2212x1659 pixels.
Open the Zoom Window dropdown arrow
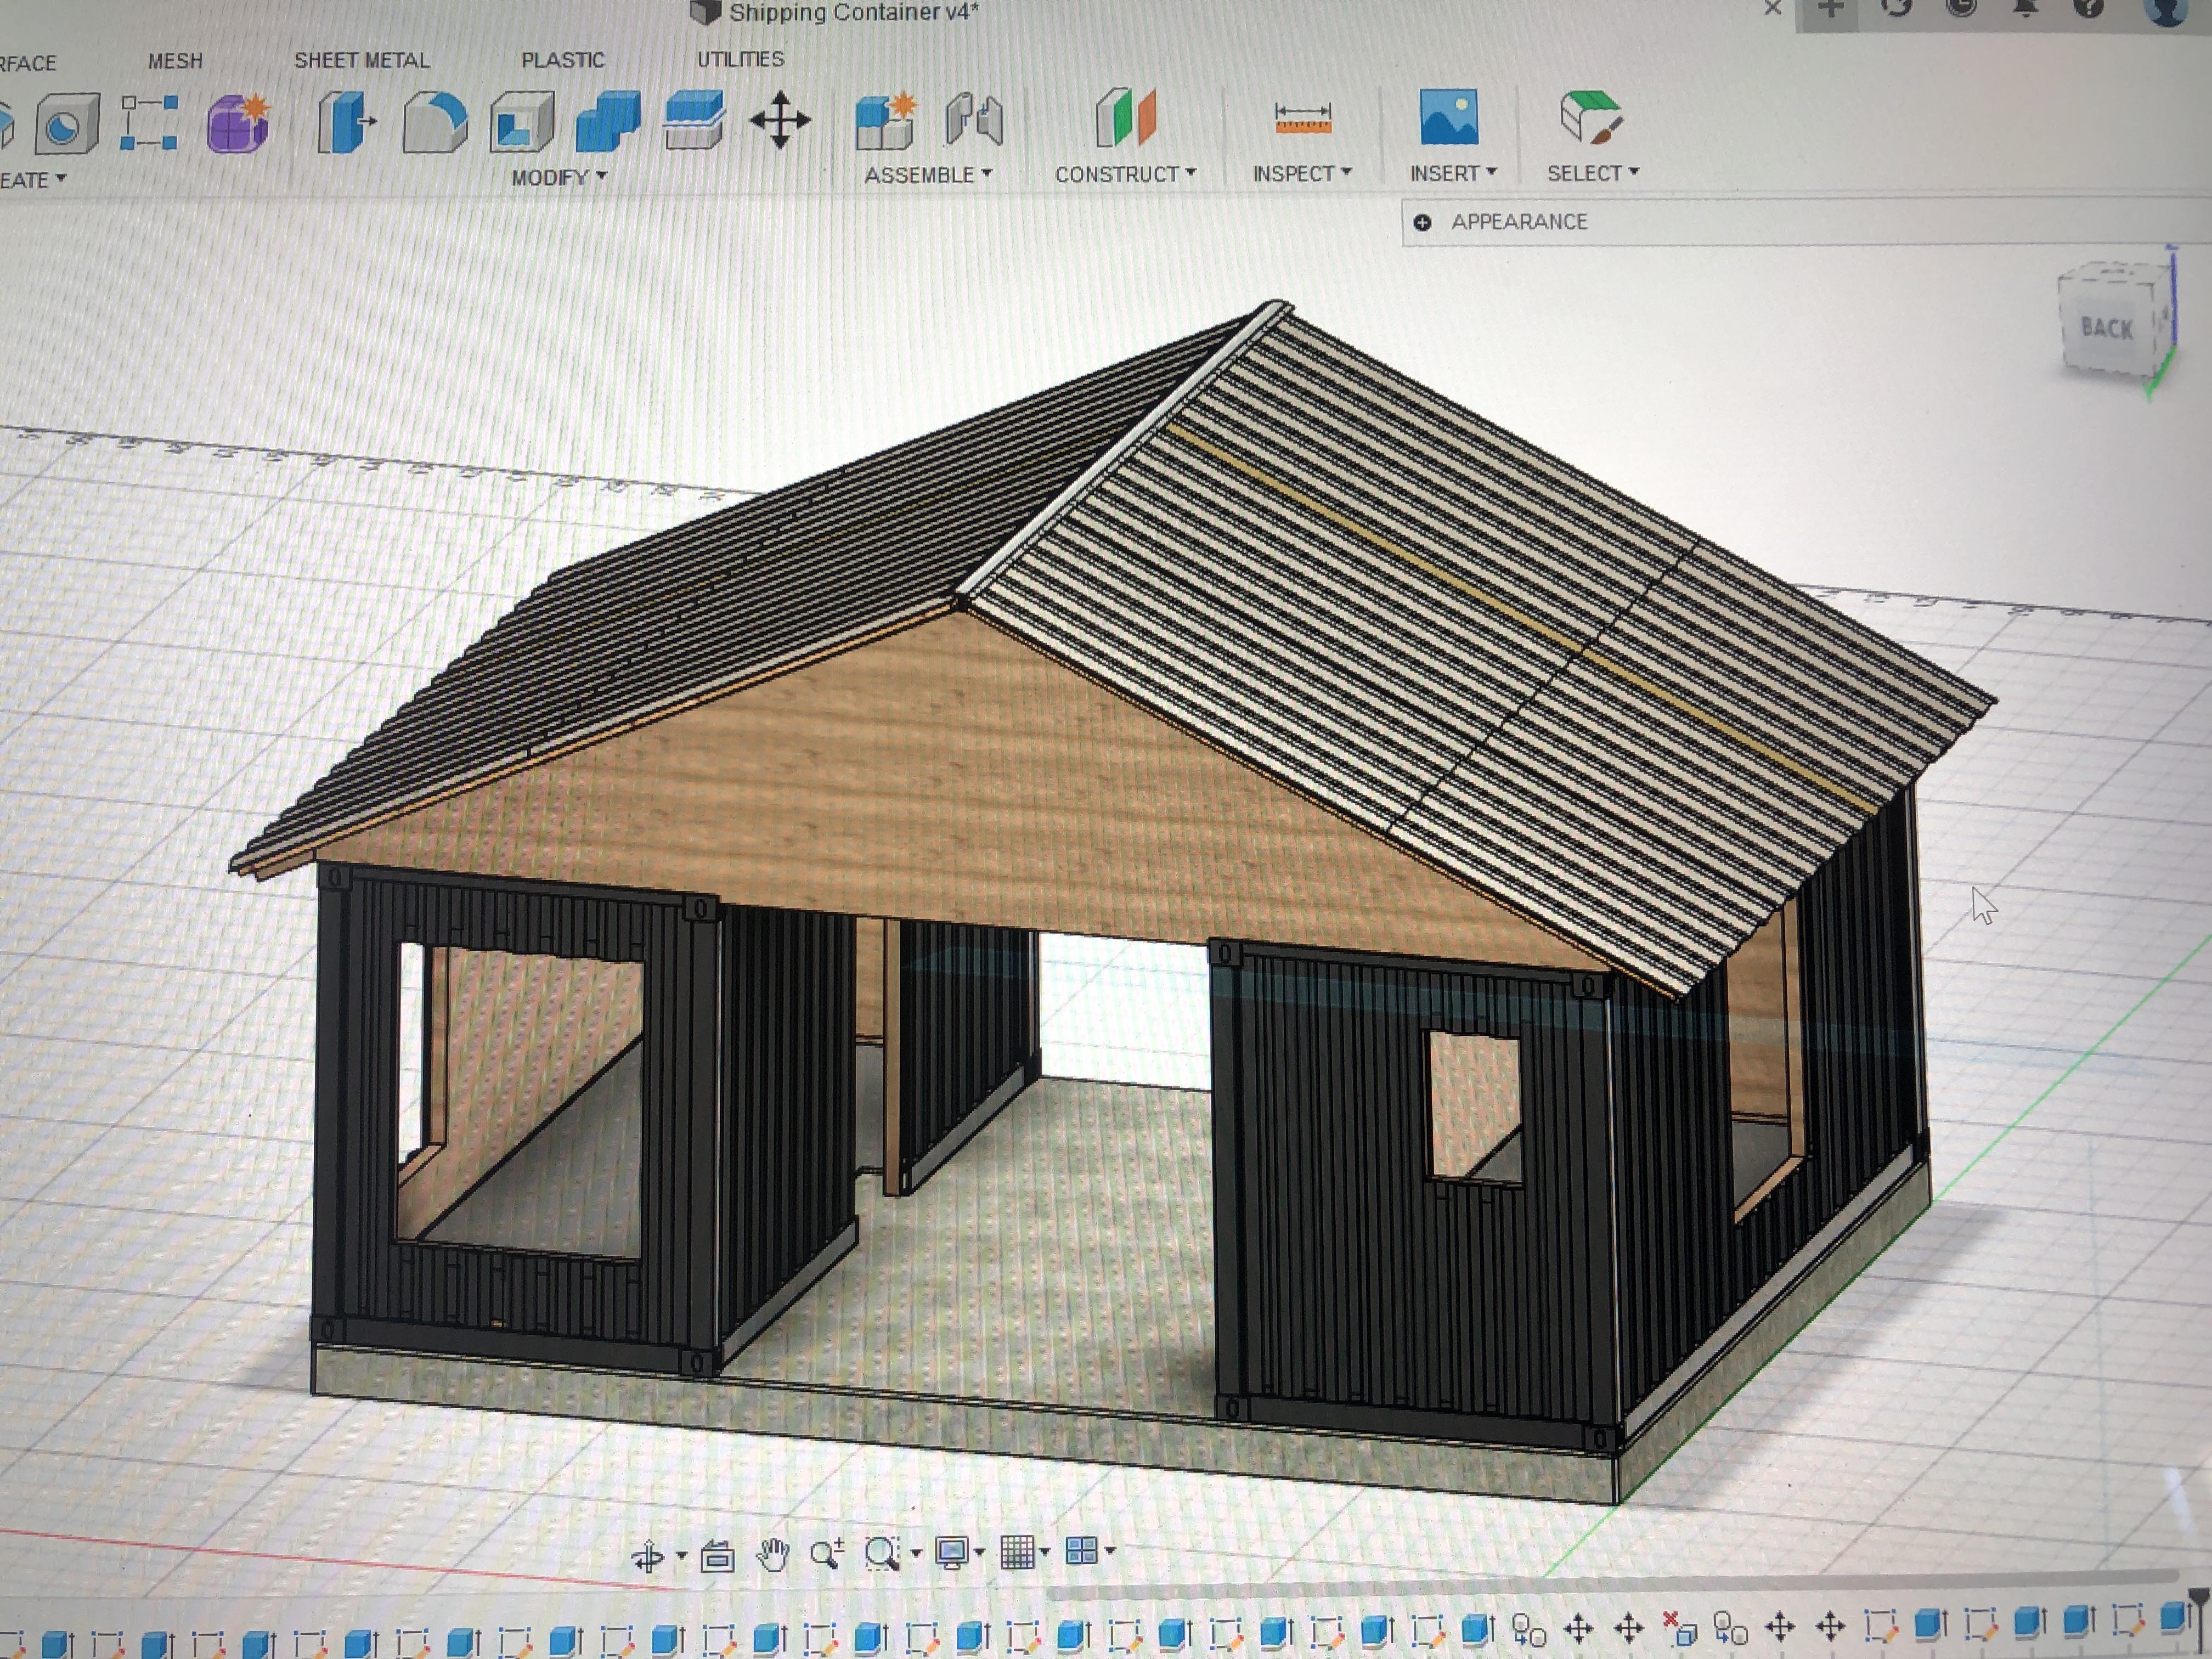(x=915, y=1553)
